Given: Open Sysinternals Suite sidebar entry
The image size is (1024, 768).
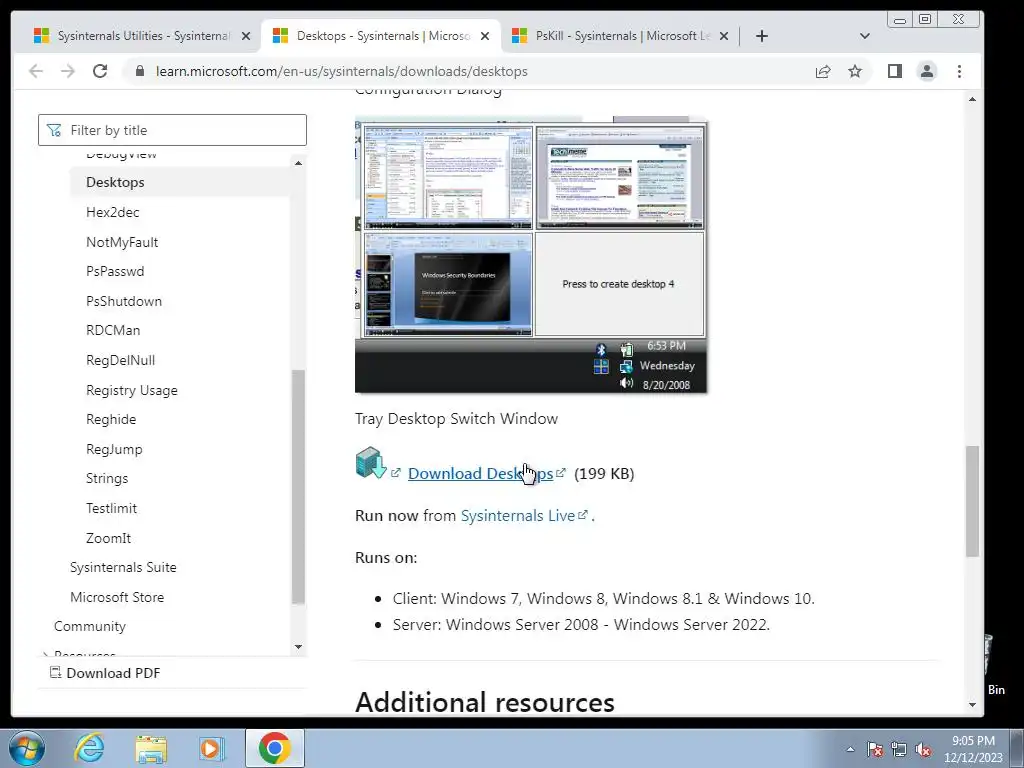Looking at the screenshot, I should tap(123, 568).
